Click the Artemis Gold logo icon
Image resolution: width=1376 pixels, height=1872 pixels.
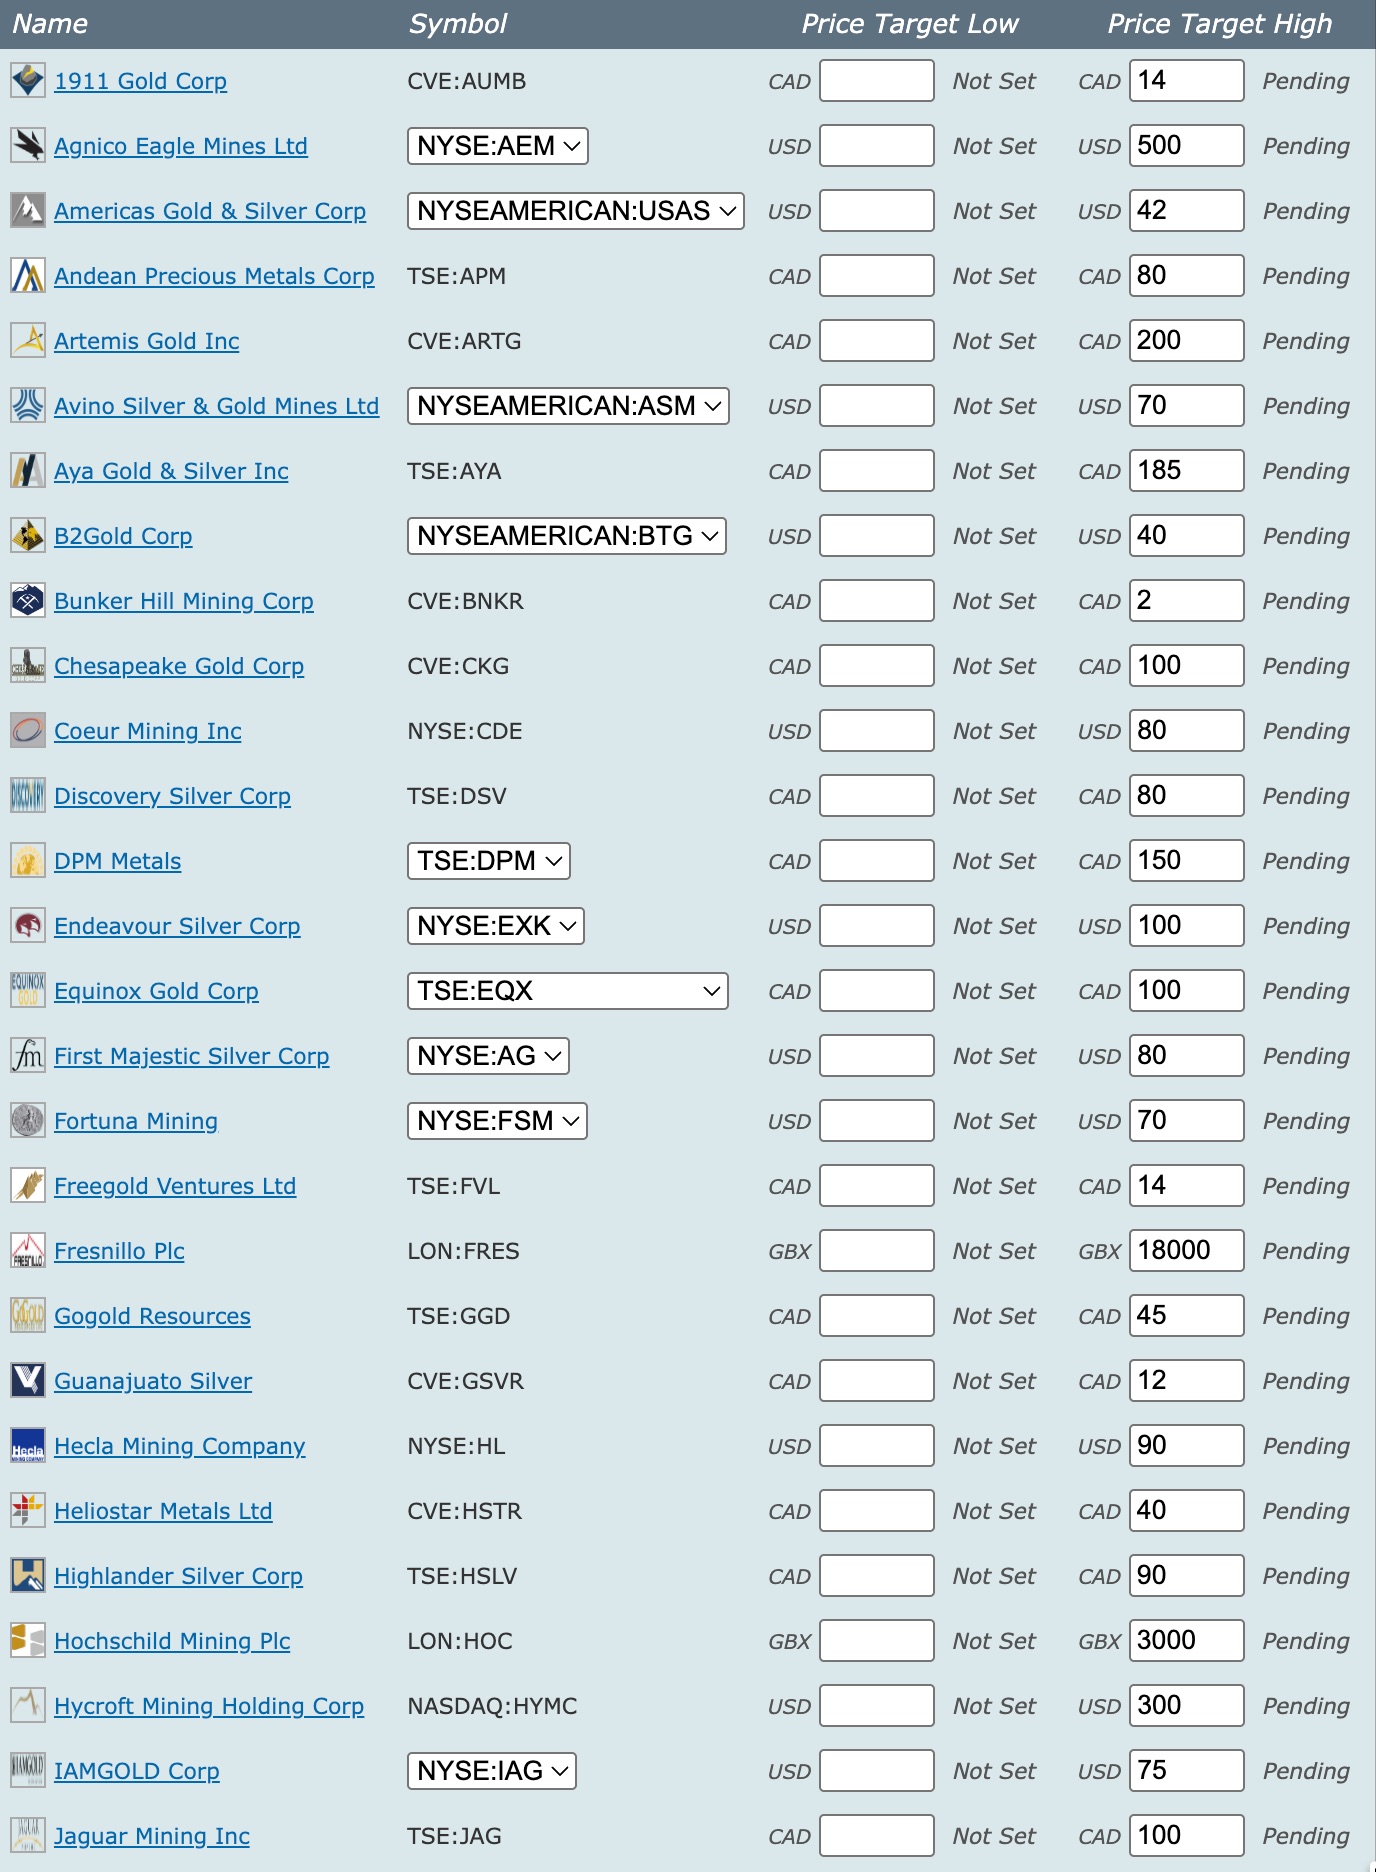point(28,341)
